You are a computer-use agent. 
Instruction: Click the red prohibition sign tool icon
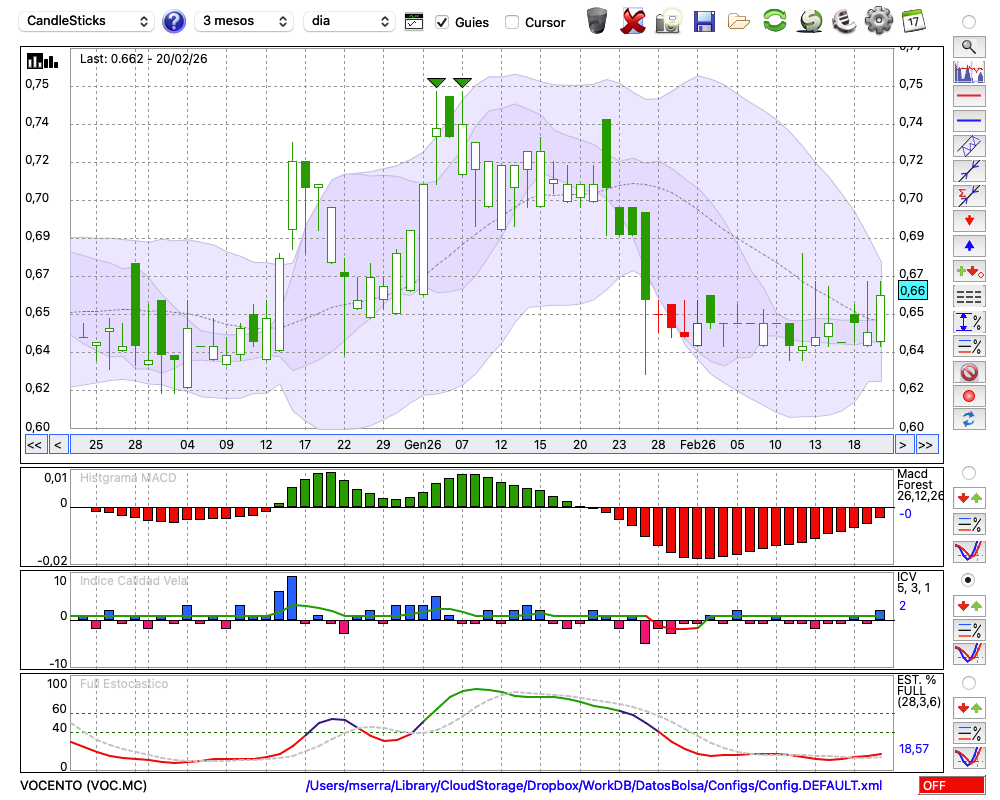point(968,372)
